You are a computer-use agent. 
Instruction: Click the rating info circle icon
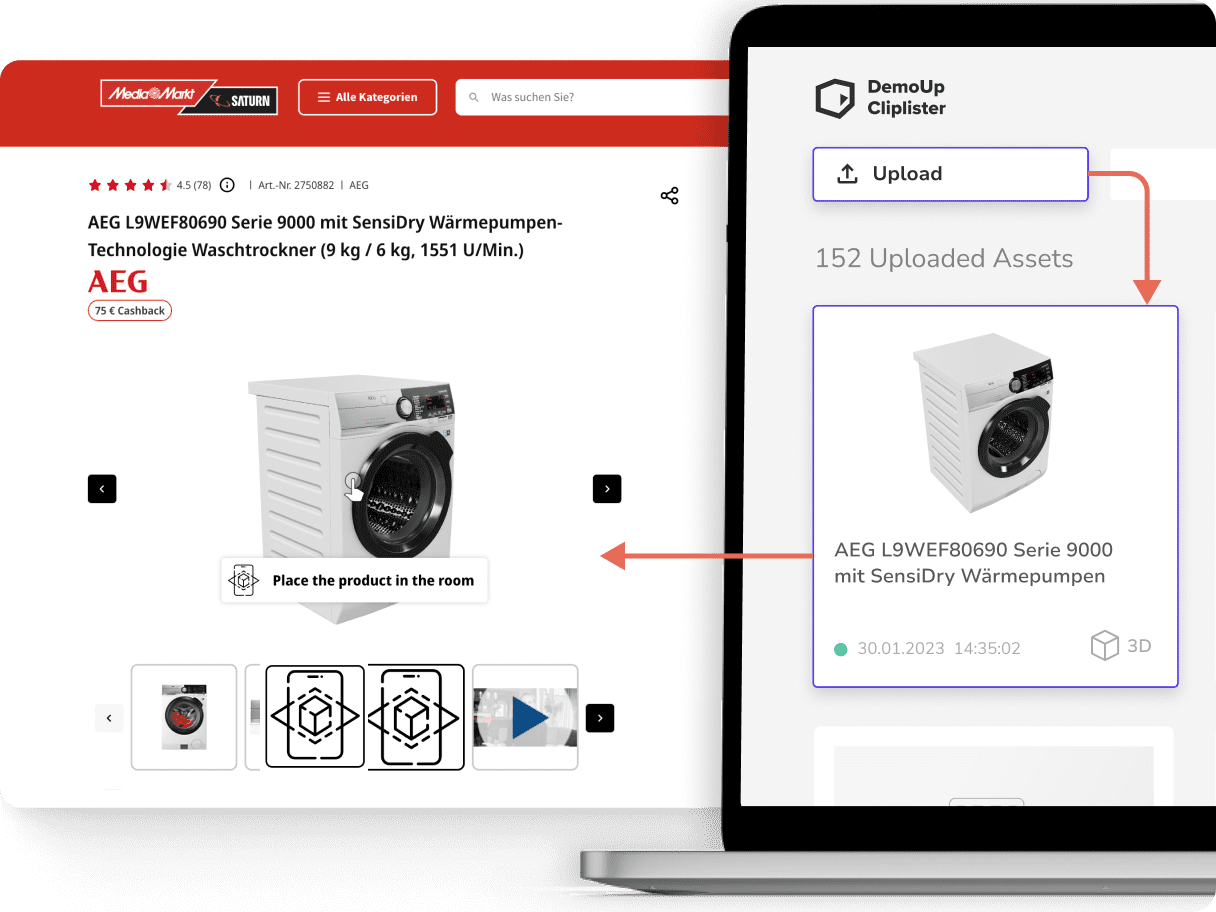click(x=227, y=185)
